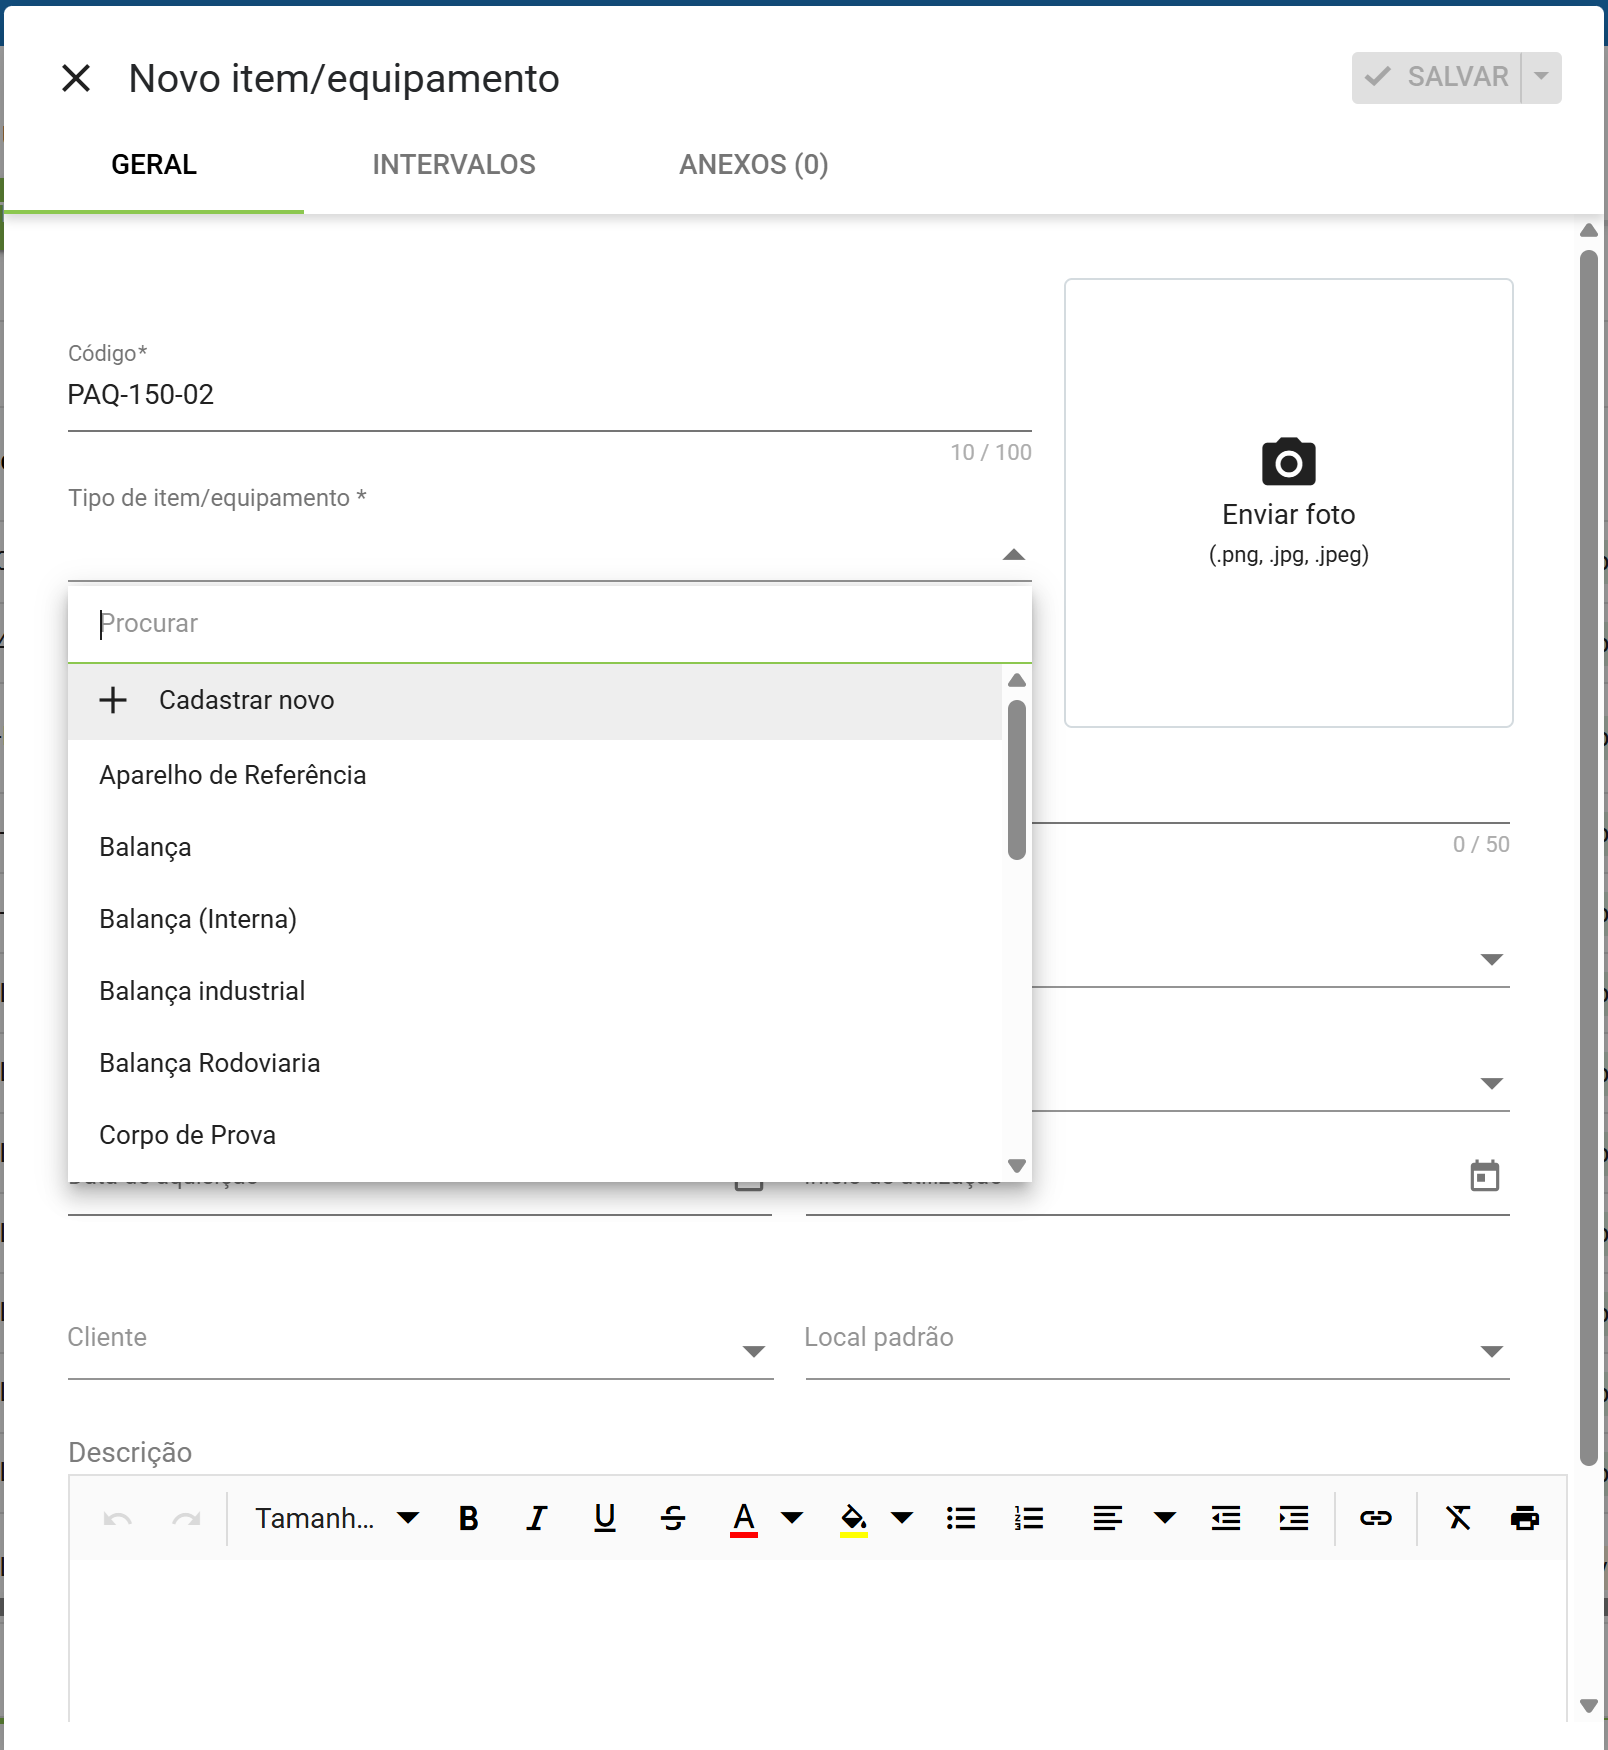Click the text alignment icon
1608x1750 pixels.
click(x=1107, y=1519)
